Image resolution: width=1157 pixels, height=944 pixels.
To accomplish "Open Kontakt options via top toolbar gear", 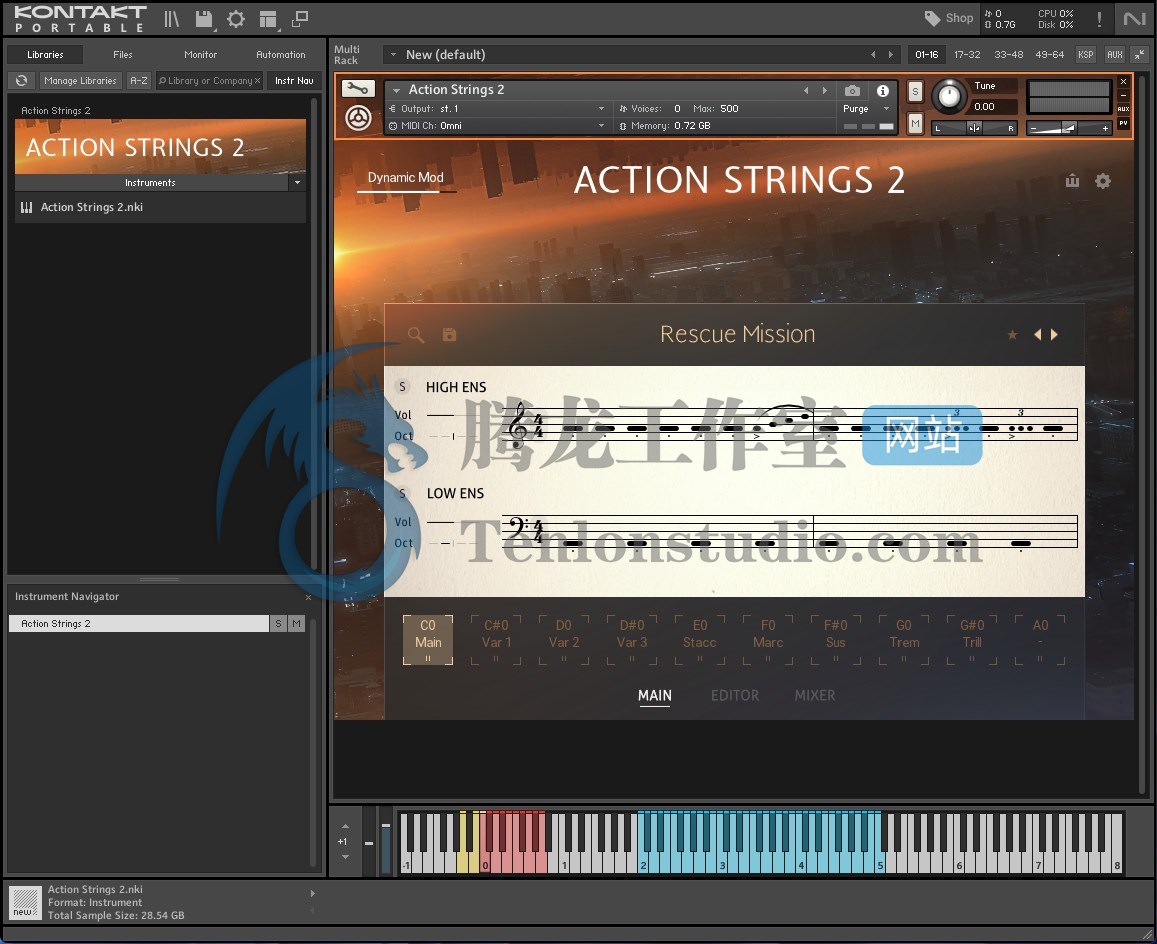I will pos(235,19).
